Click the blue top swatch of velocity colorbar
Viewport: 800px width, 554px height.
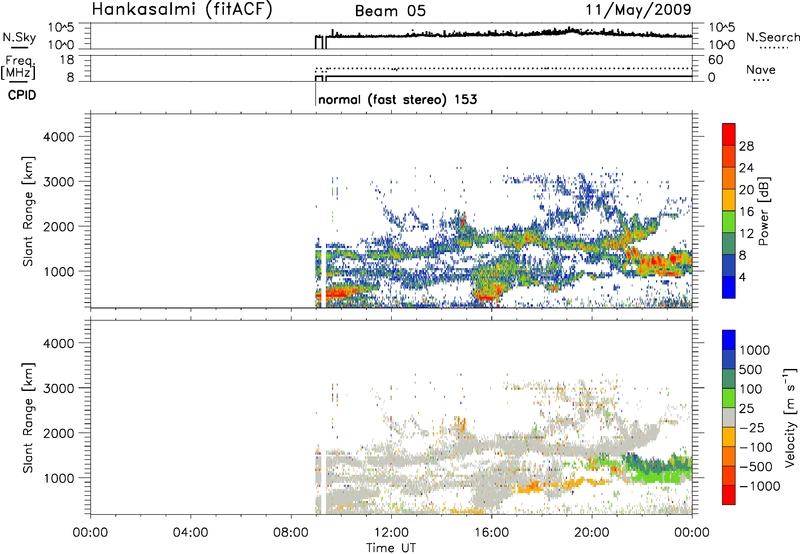(729, 340)
